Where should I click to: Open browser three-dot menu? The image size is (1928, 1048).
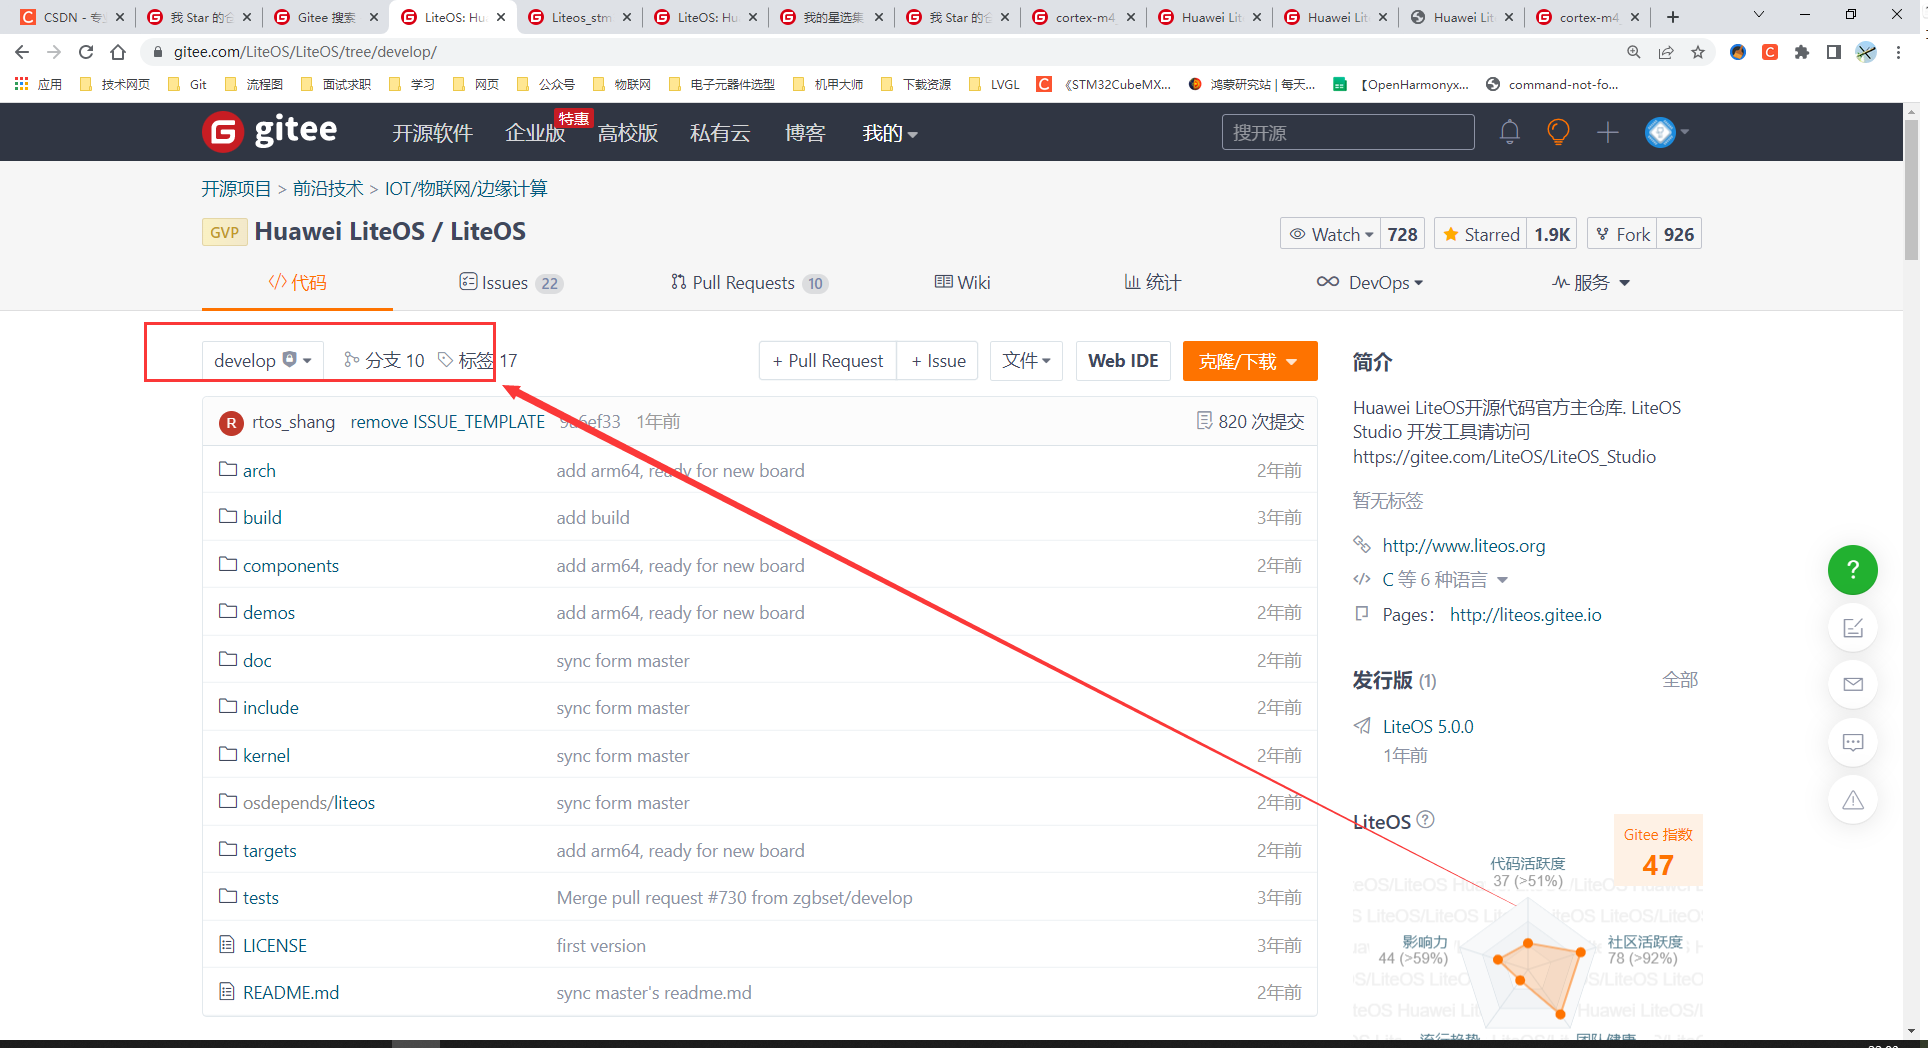pyautogui.click(x=1898, y=52)
